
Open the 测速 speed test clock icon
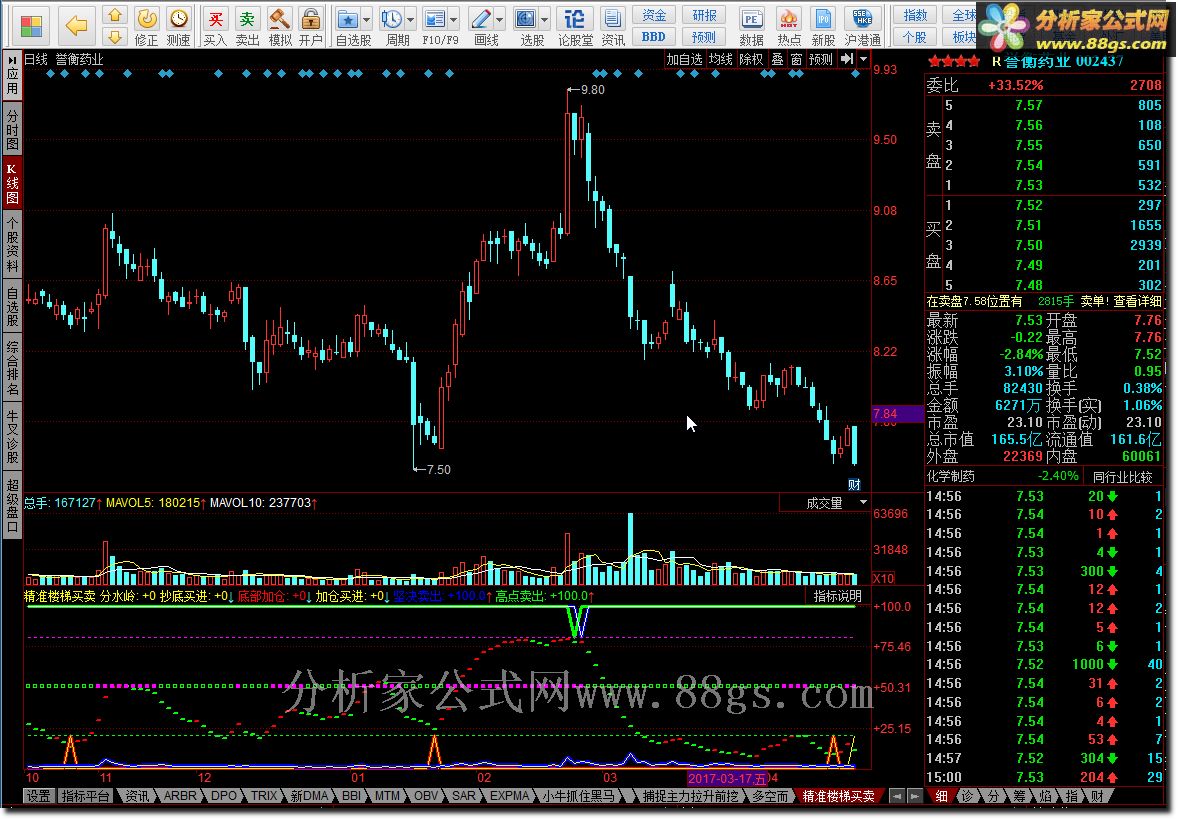(x=178, y=26)
